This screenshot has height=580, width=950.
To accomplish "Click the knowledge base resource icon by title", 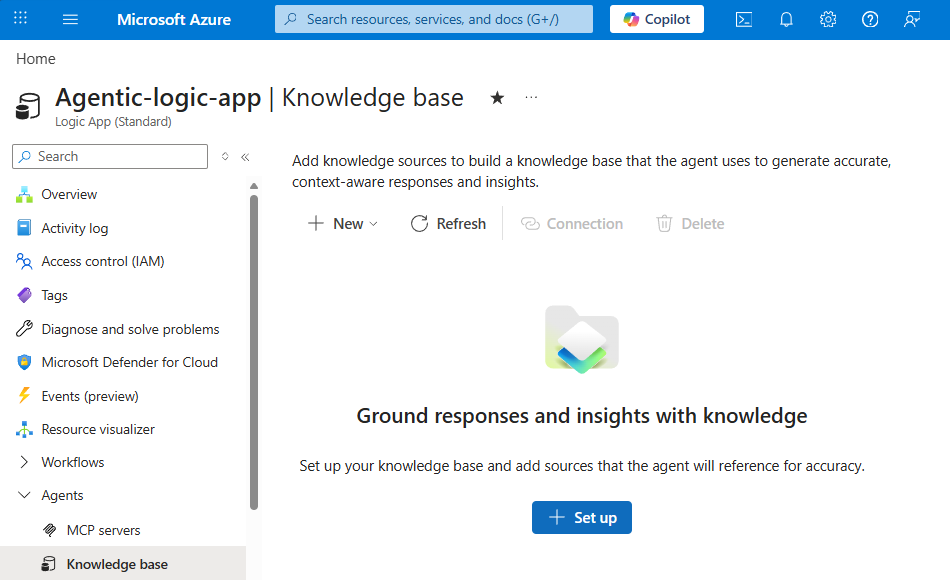I will pyautogui.click(x=28, y=106).
